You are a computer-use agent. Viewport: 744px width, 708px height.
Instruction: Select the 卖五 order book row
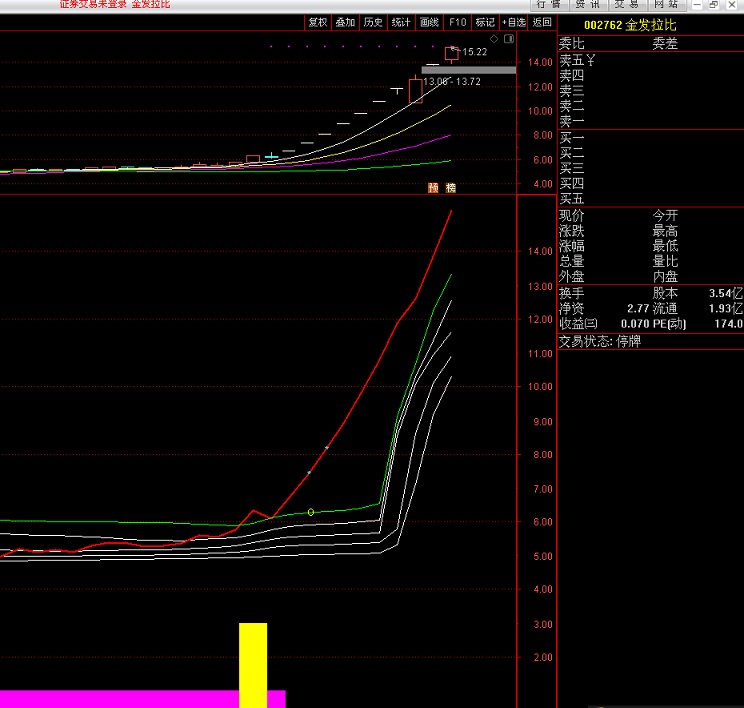pyautogui.click(x=651, y=60)
